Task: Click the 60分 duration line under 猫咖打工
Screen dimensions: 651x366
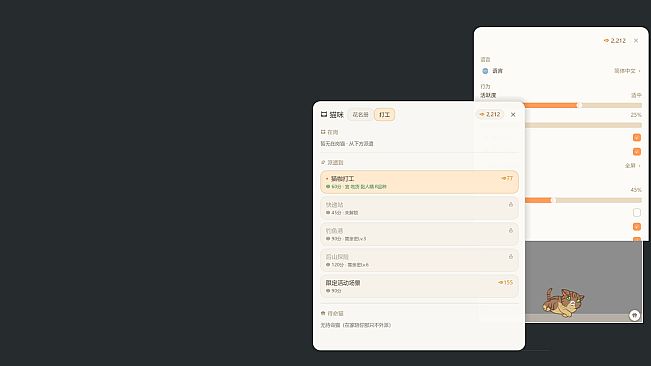Action: point(356,187)
